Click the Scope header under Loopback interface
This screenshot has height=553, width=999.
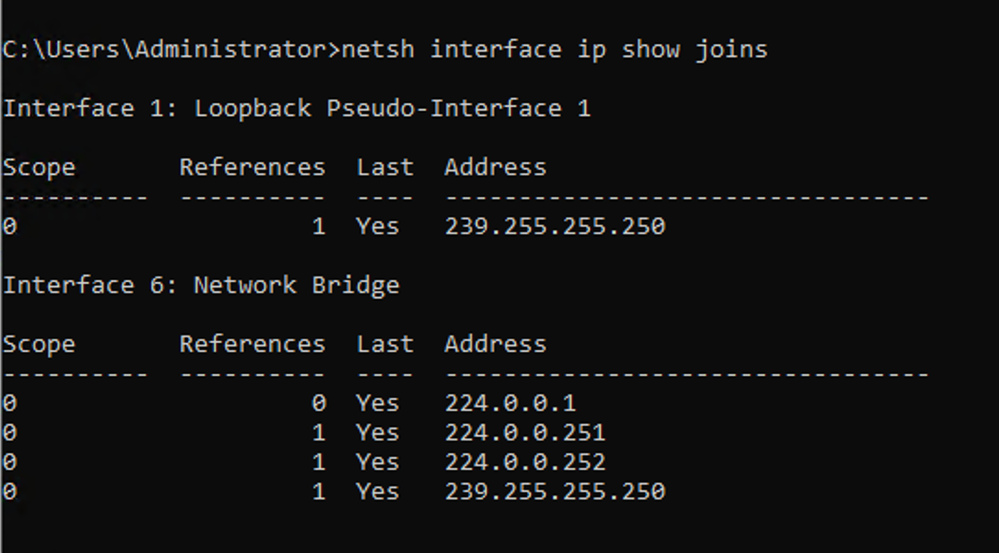[39, 167]
